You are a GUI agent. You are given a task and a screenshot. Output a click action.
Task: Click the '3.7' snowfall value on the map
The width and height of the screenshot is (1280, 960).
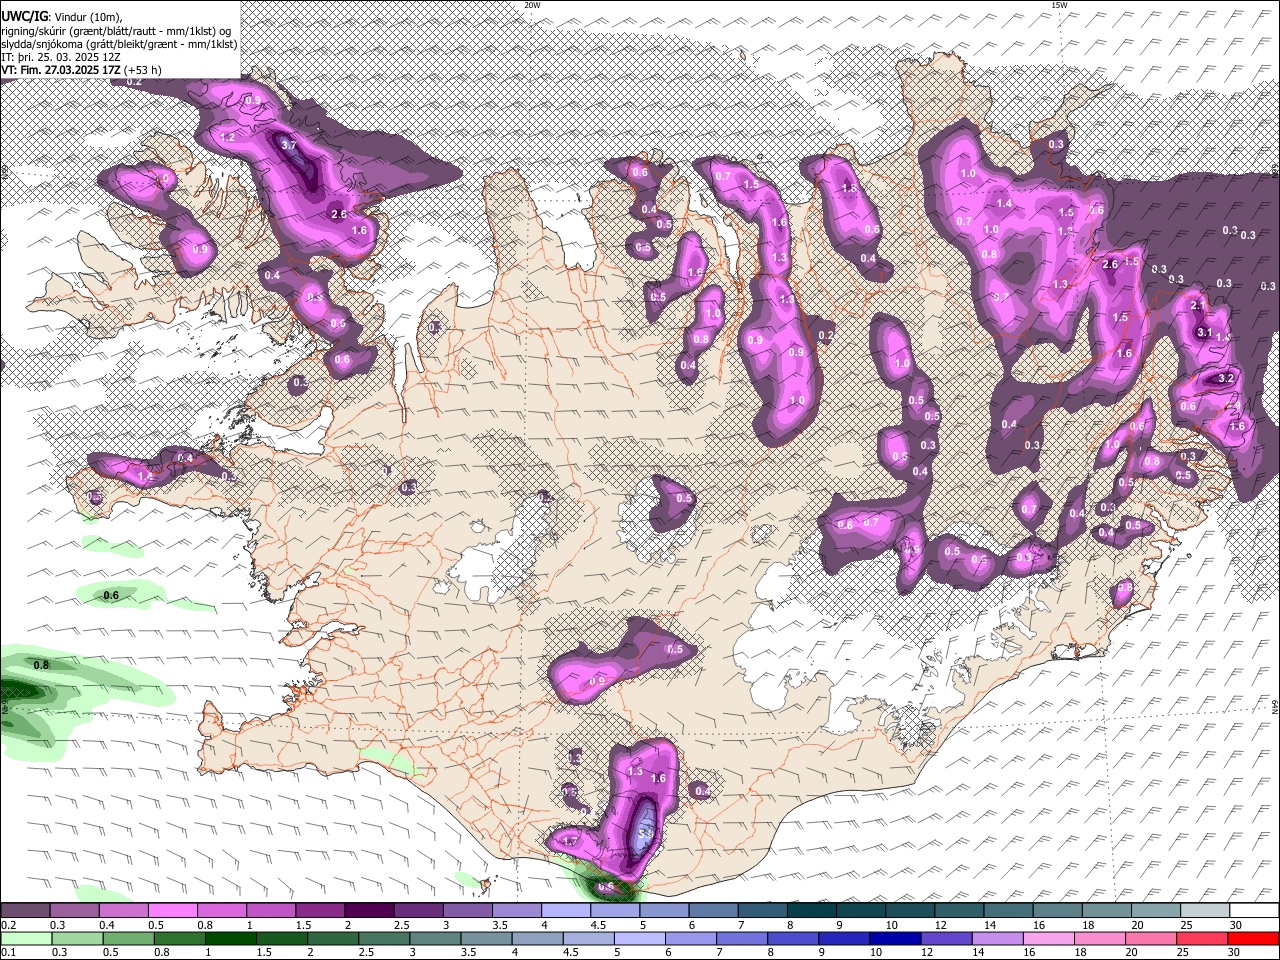[290, 145]
